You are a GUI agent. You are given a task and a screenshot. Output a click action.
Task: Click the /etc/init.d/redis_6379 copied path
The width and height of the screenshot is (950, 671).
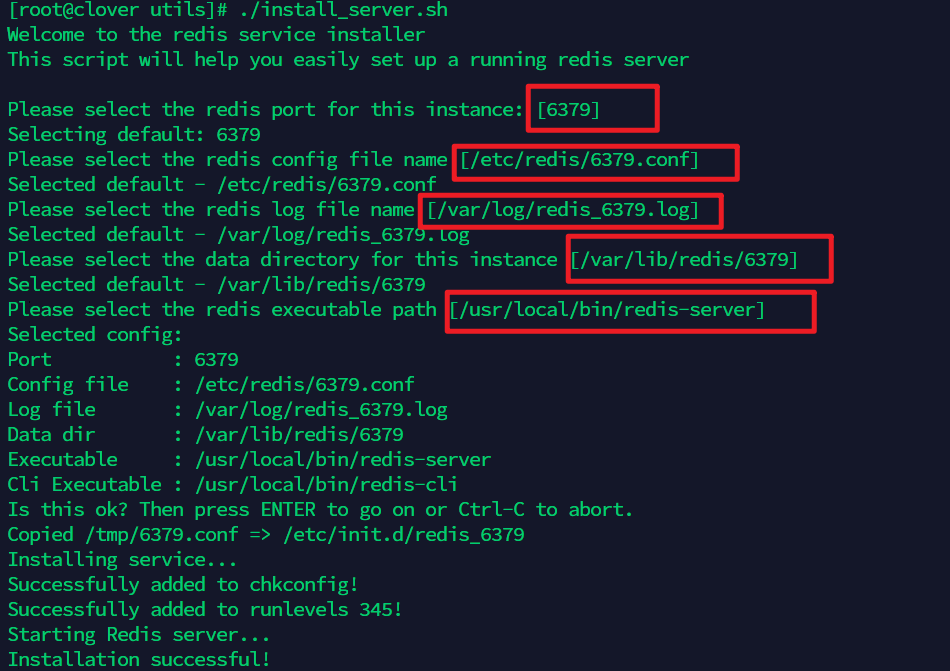pyautogui.click(x=404, y=535)
